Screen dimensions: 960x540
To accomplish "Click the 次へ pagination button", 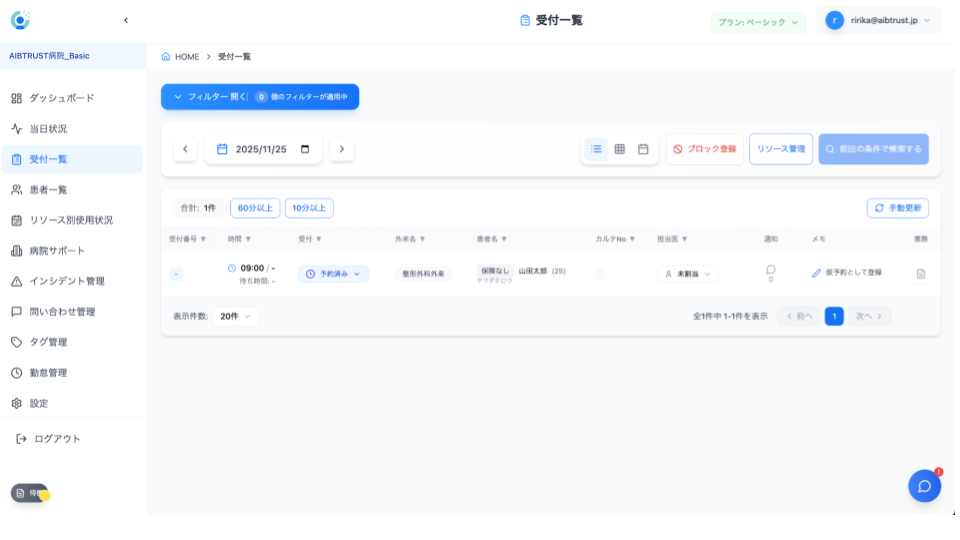I will [869, 317].
